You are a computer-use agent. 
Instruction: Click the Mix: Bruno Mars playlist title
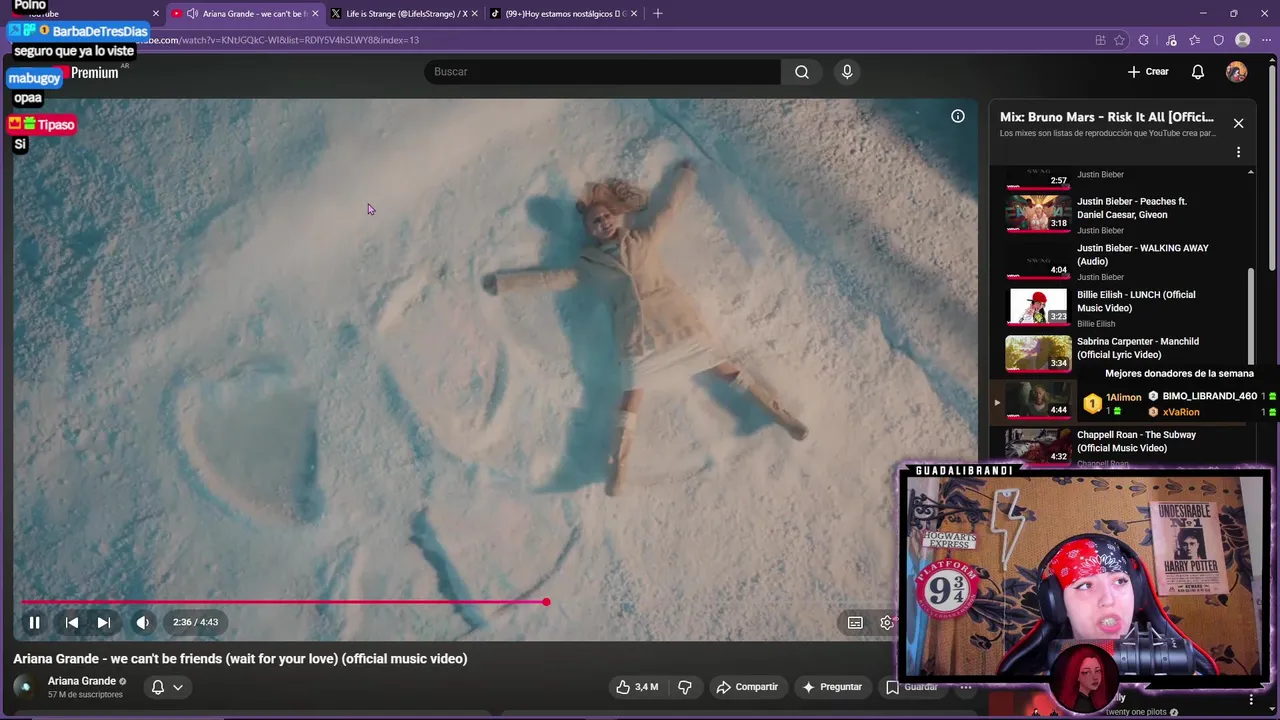[1107, 117]
